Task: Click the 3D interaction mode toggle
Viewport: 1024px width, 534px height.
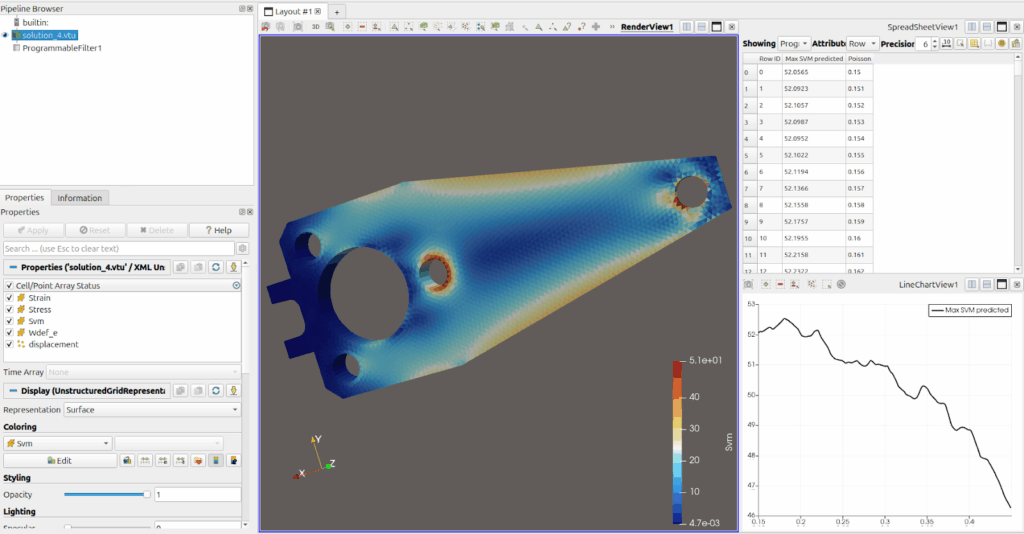Action: click(316, 27)
